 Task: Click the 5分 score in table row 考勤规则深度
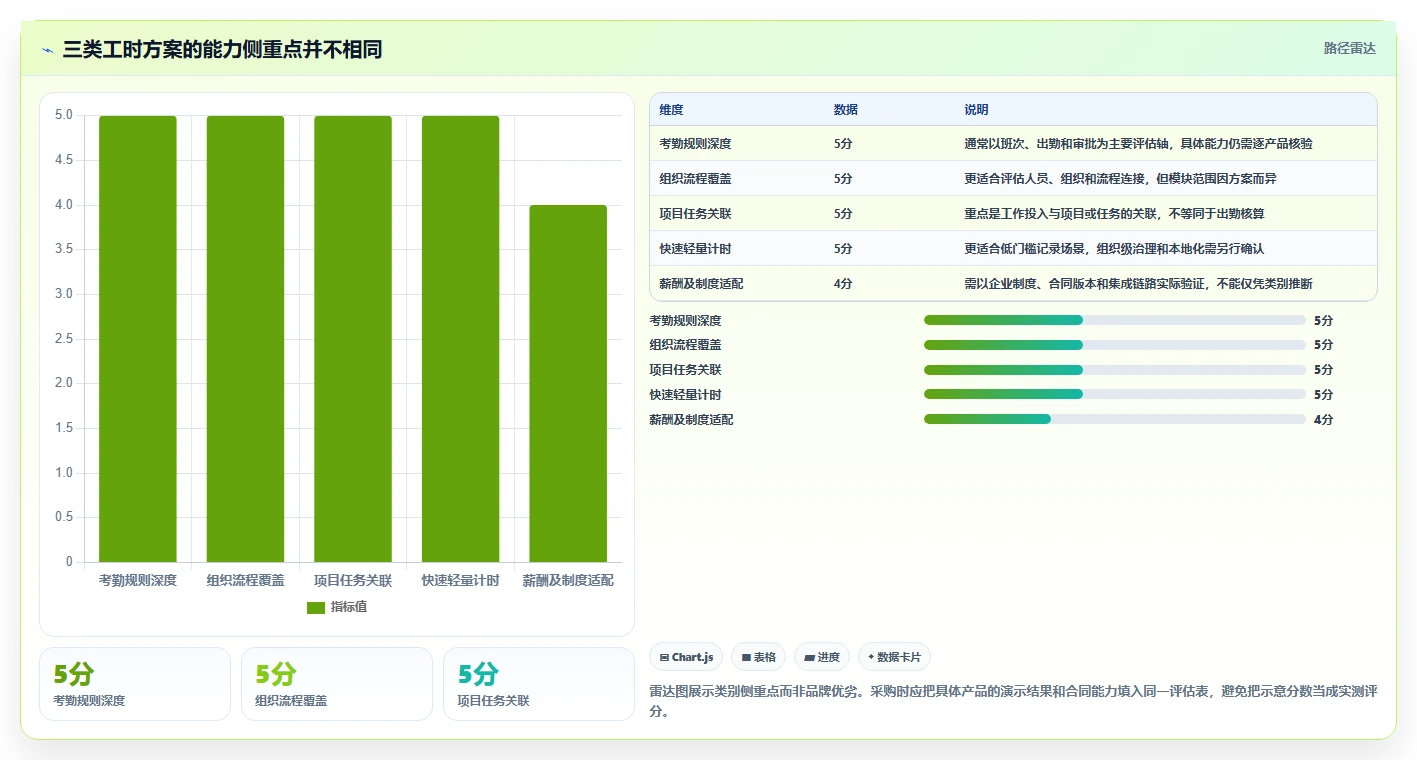coord(843,144)
